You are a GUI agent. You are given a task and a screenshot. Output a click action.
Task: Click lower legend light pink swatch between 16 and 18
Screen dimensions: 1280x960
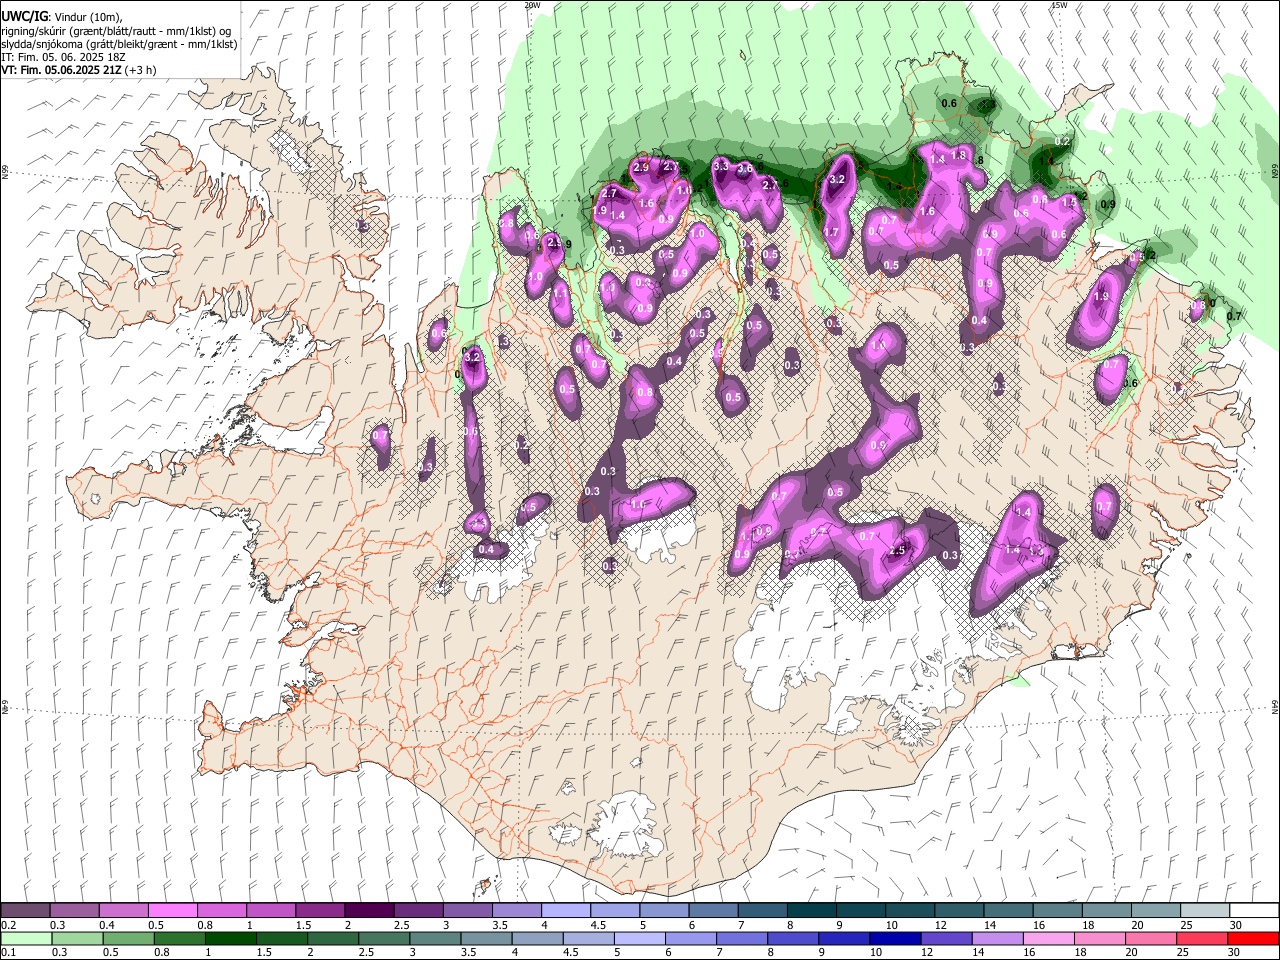point(1047,938)
